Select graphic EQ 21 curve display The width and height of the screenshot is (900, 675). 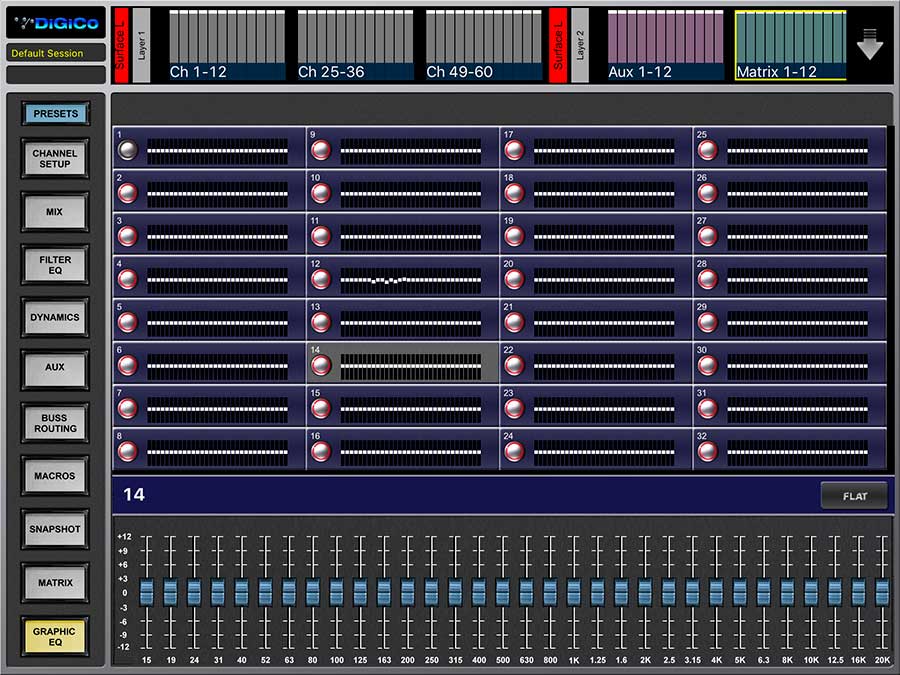pos(604,323)
